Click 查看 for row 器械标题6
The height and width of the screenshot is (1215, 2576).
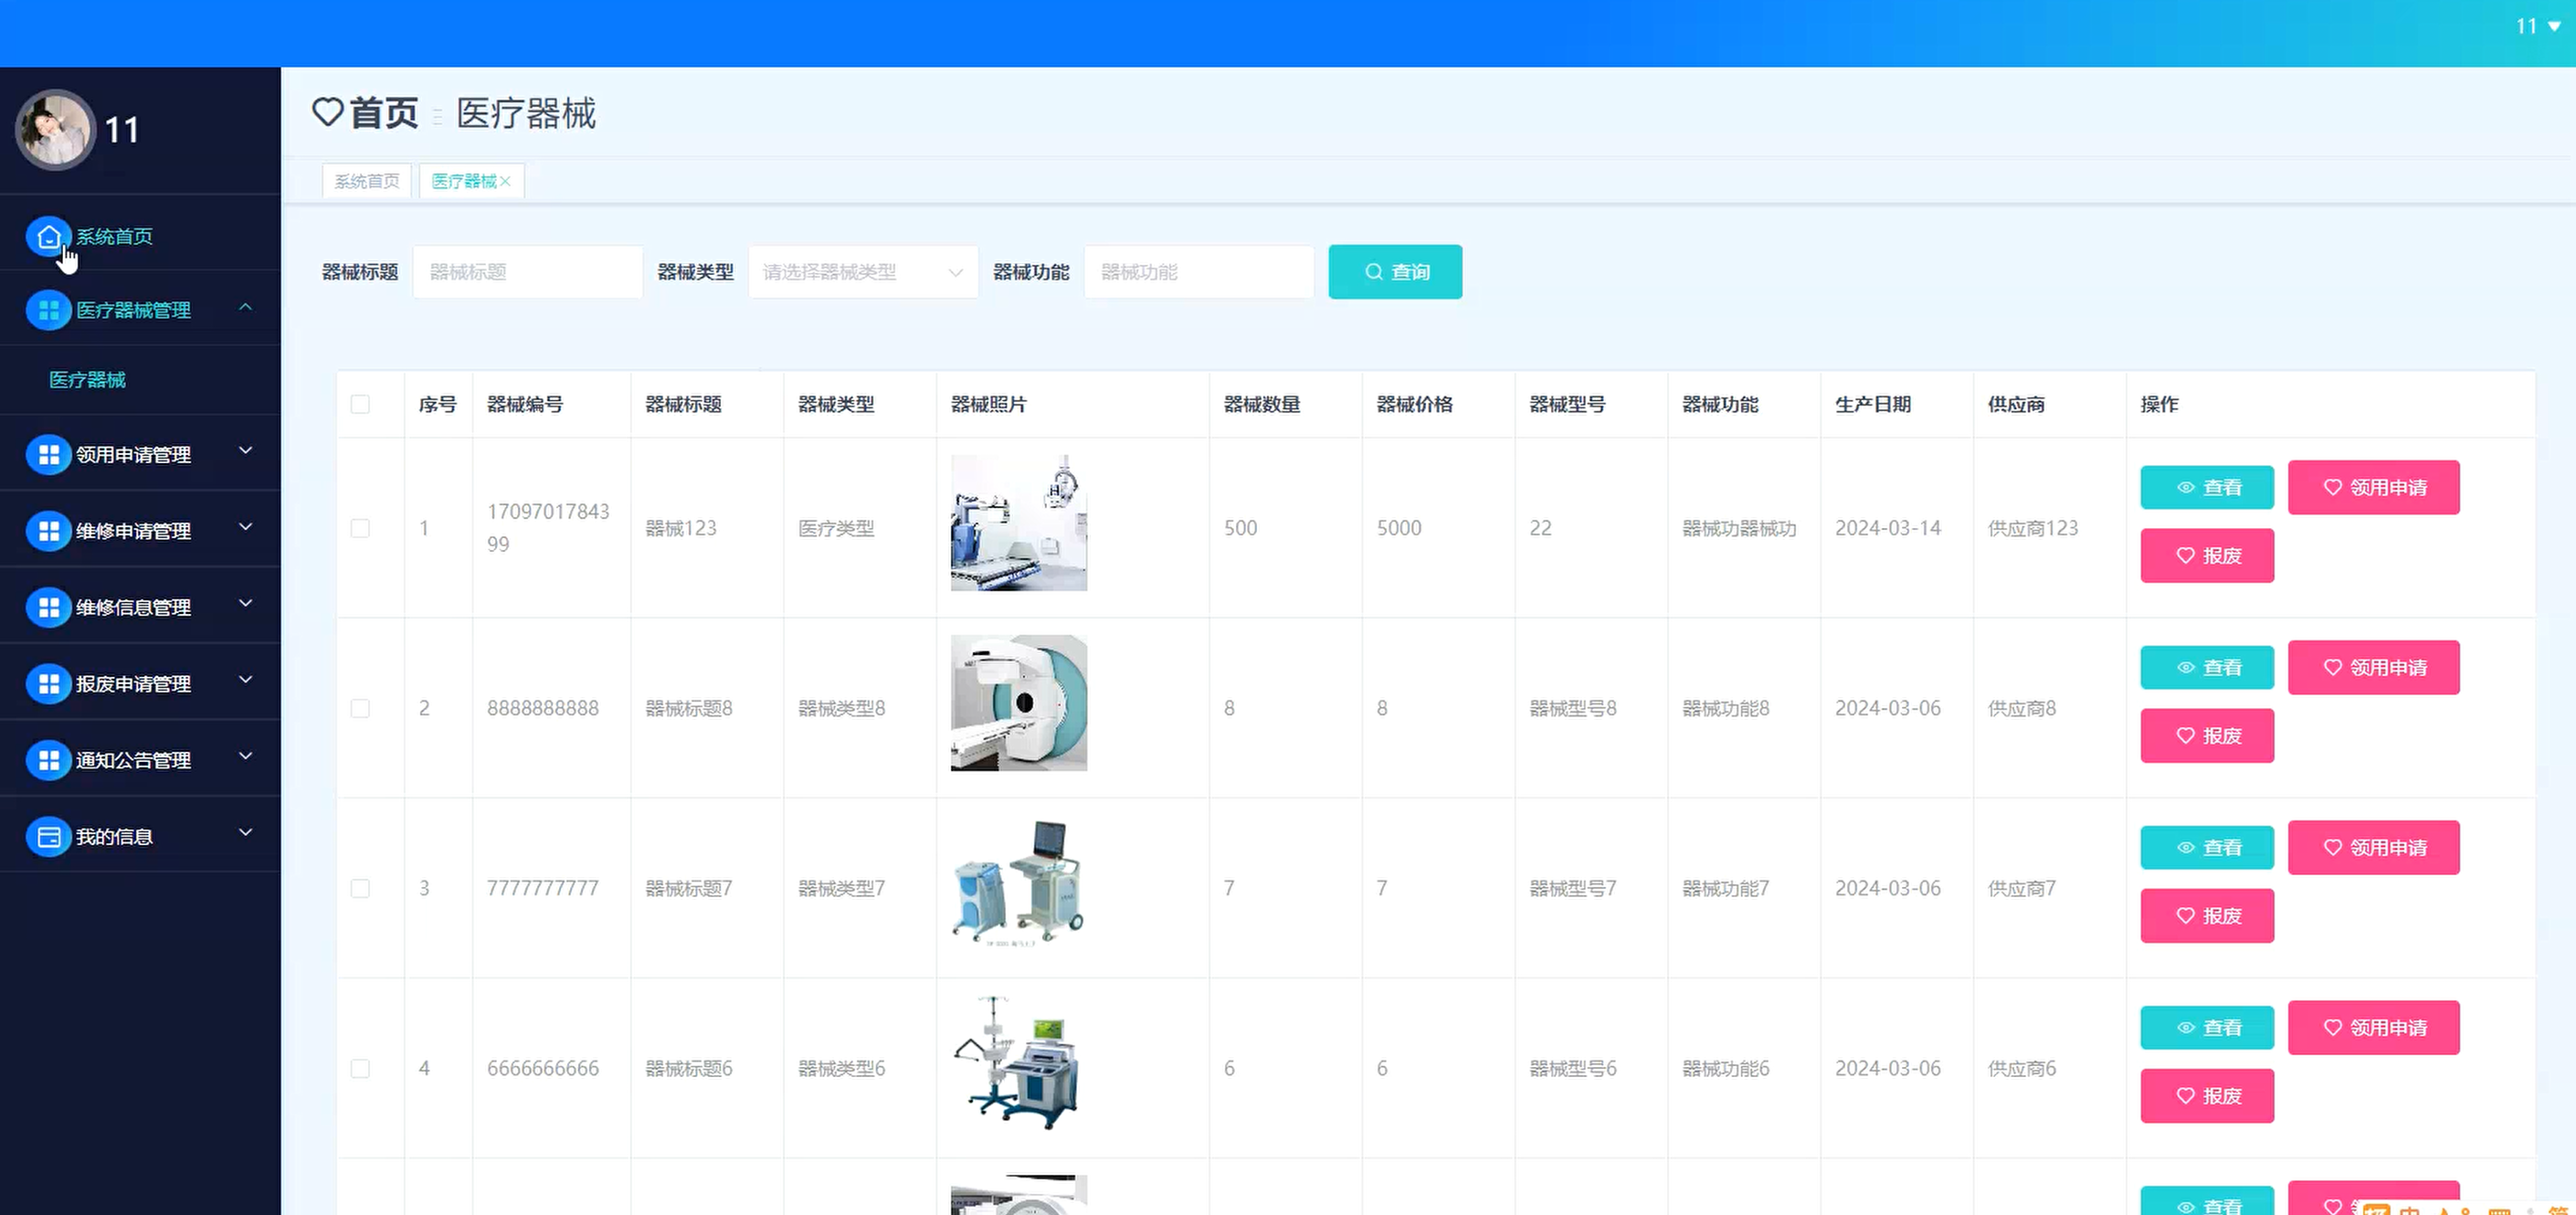pos(2207,1028)
